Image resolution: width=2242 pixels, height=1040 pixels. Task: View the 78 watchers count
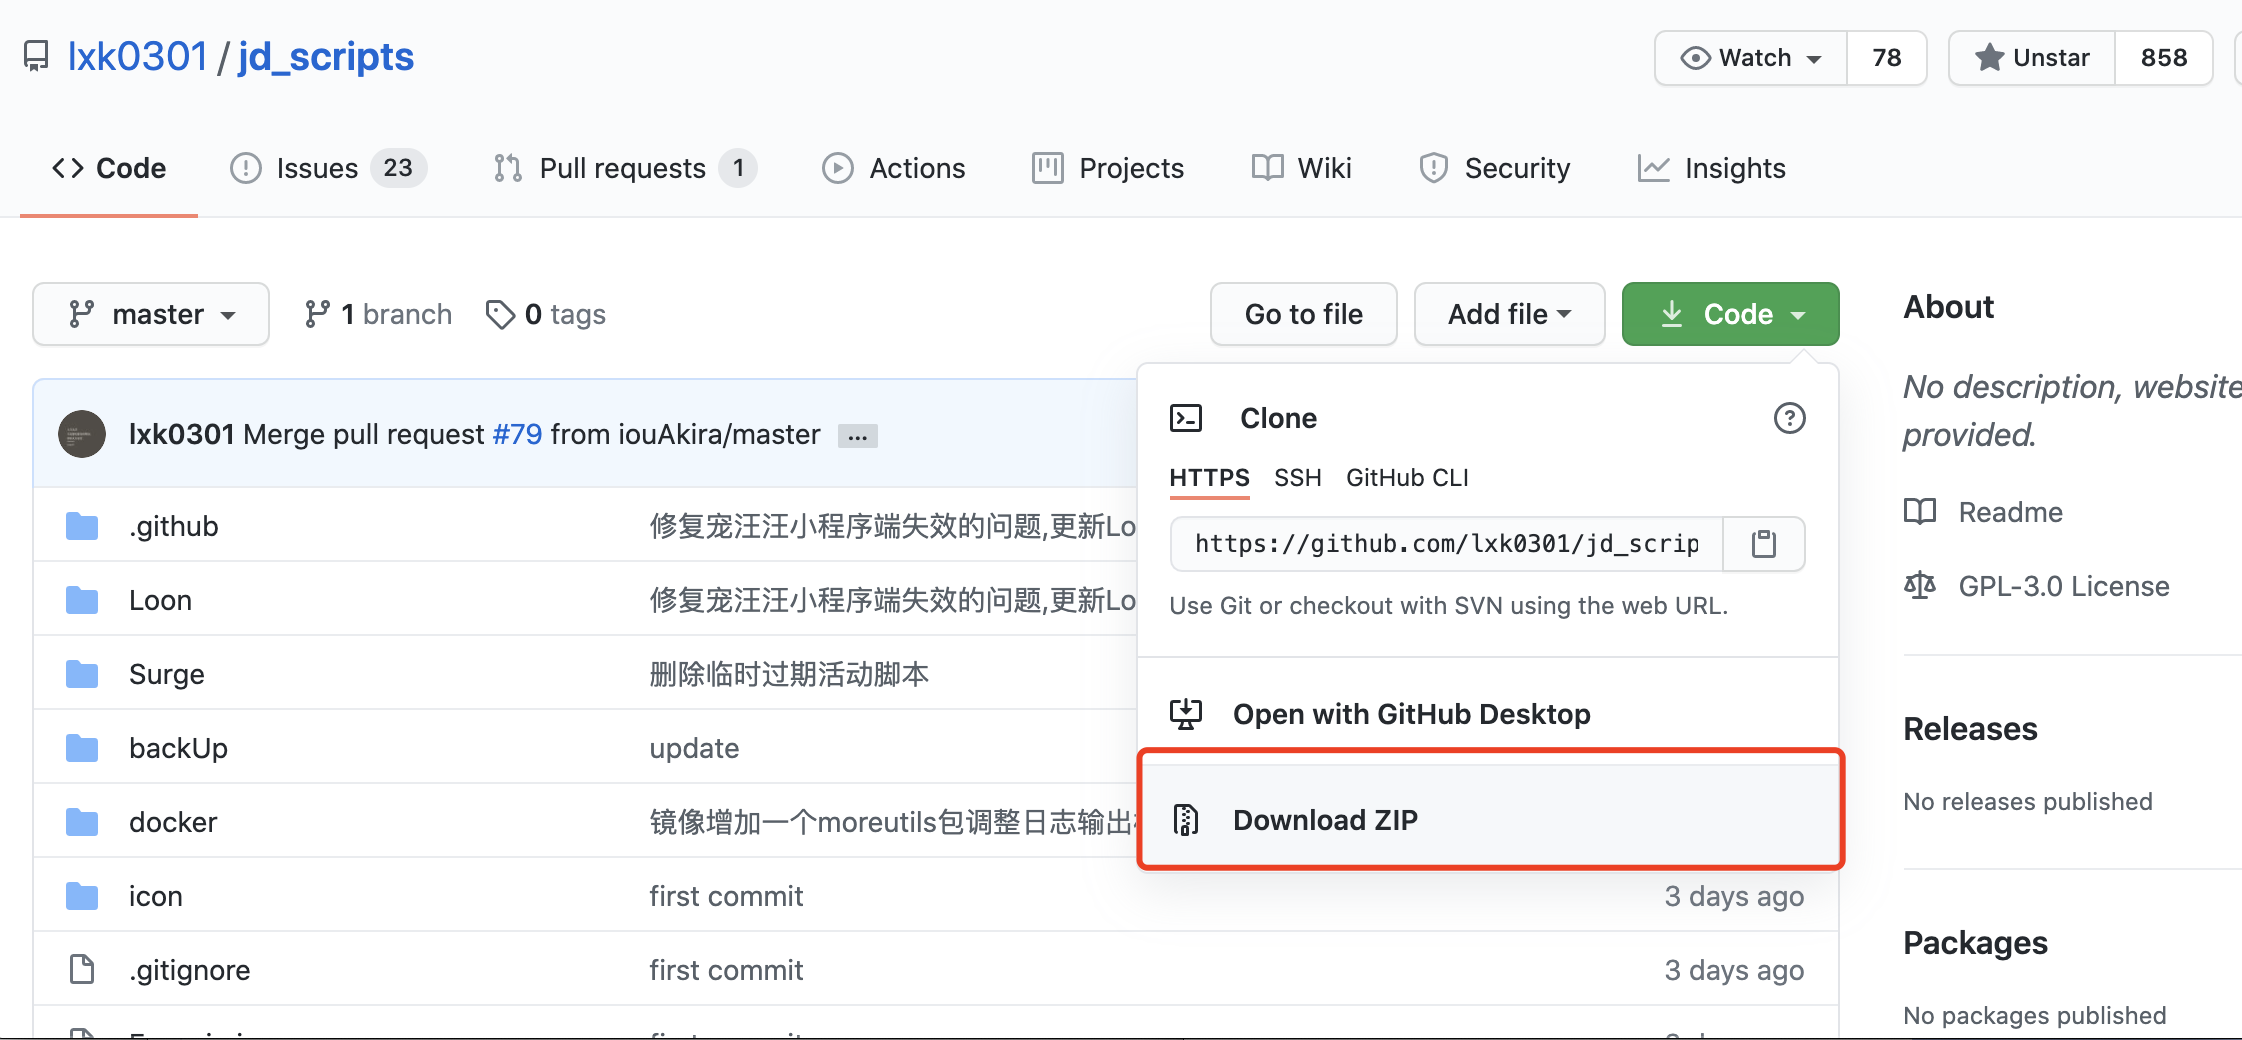coord(1887,58)
